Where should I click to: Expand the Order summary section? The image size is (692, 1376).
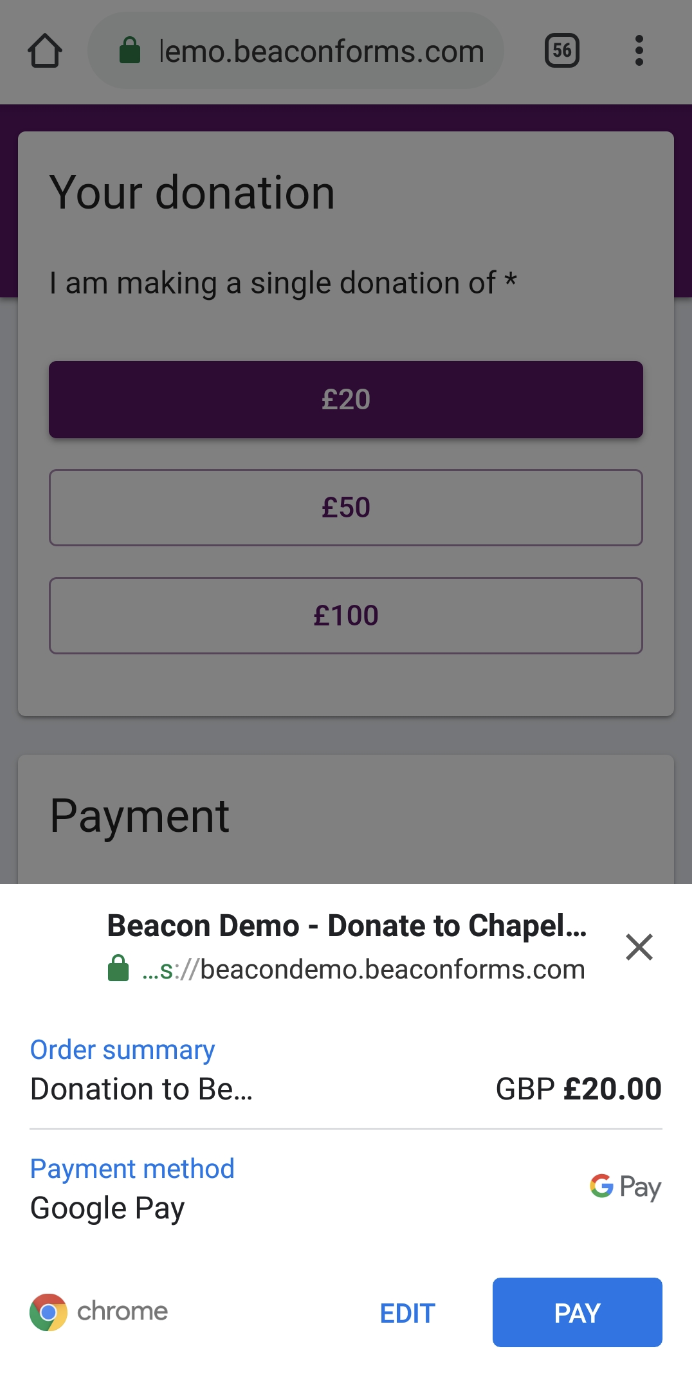click(x=122, y=1050)
